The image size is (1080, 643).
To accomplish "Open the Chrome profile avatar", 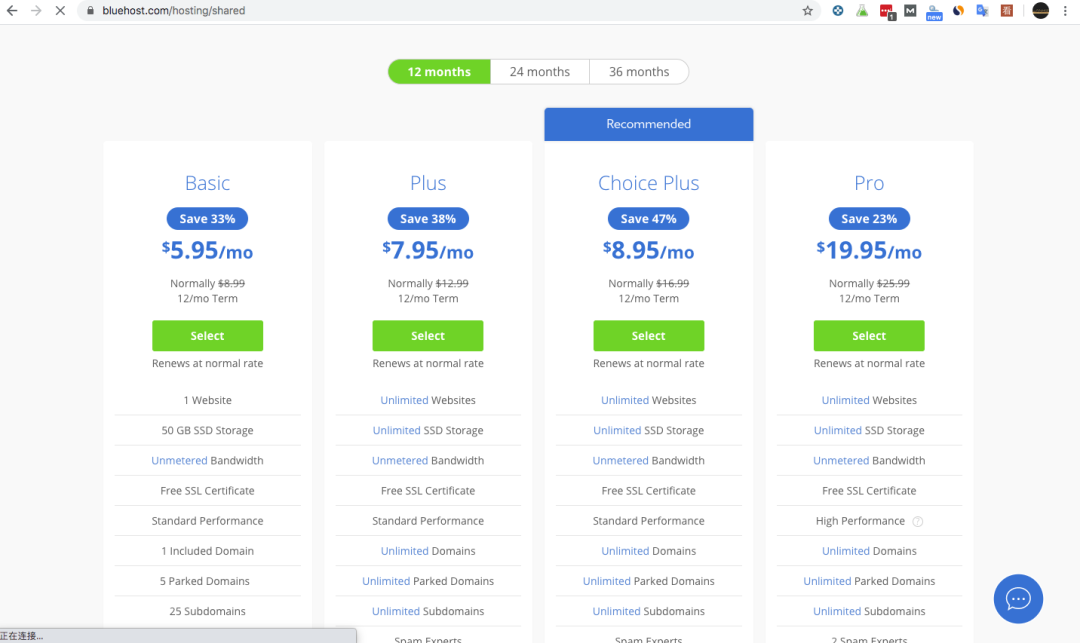I will [1040, 10].
